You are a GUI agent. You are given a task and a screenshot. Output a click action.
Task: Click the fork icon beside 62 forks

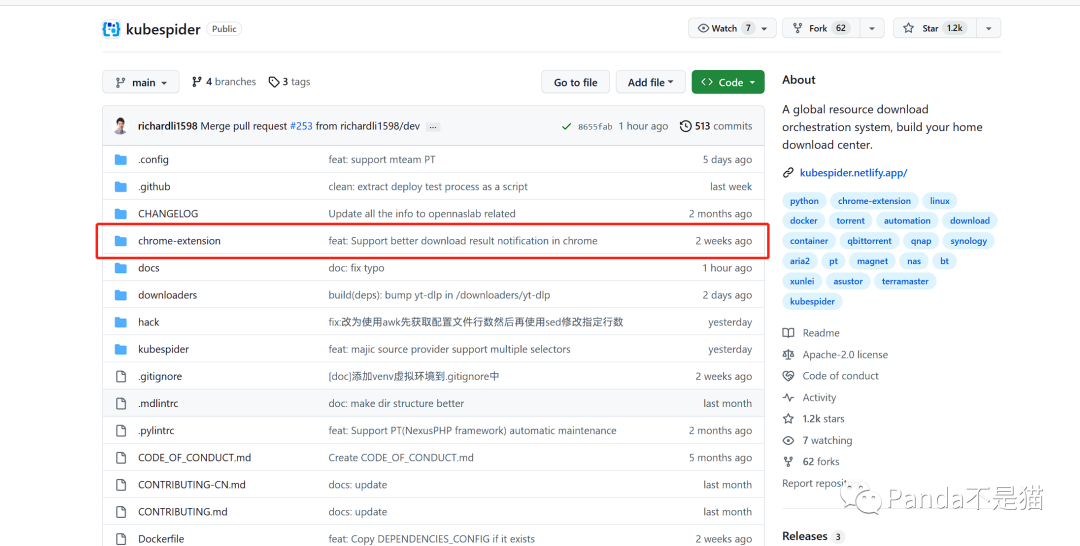(789, 462)
